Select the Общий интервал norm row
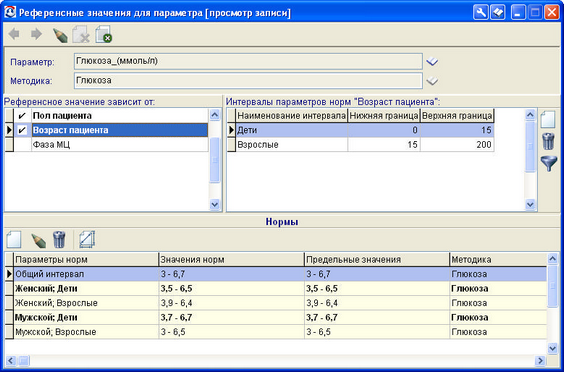Screen dimensions: 564x372 276,274
